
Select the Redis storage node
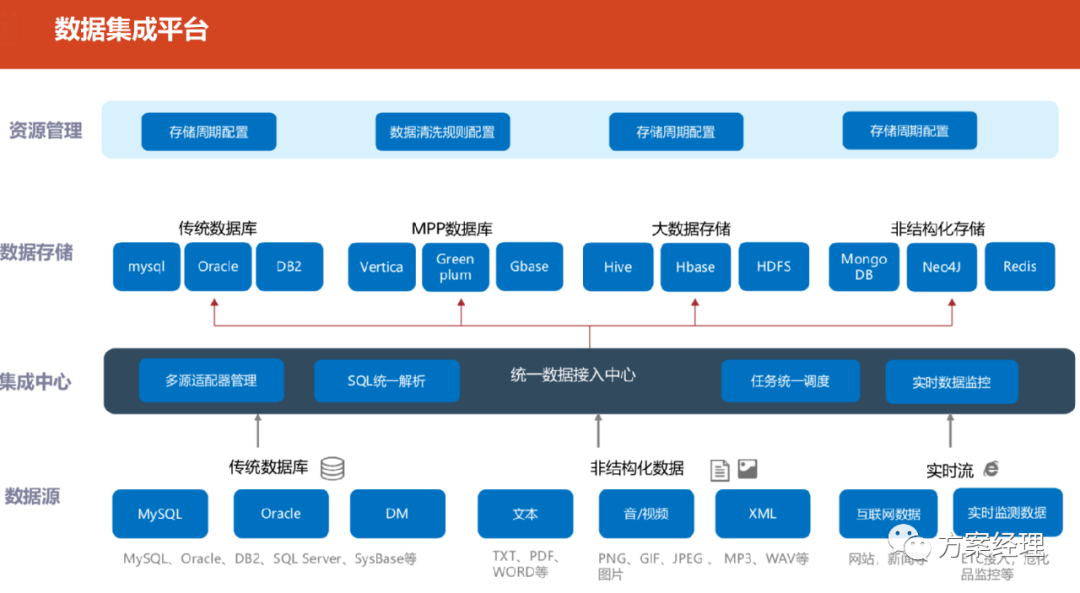click(x=1020, y=266)
